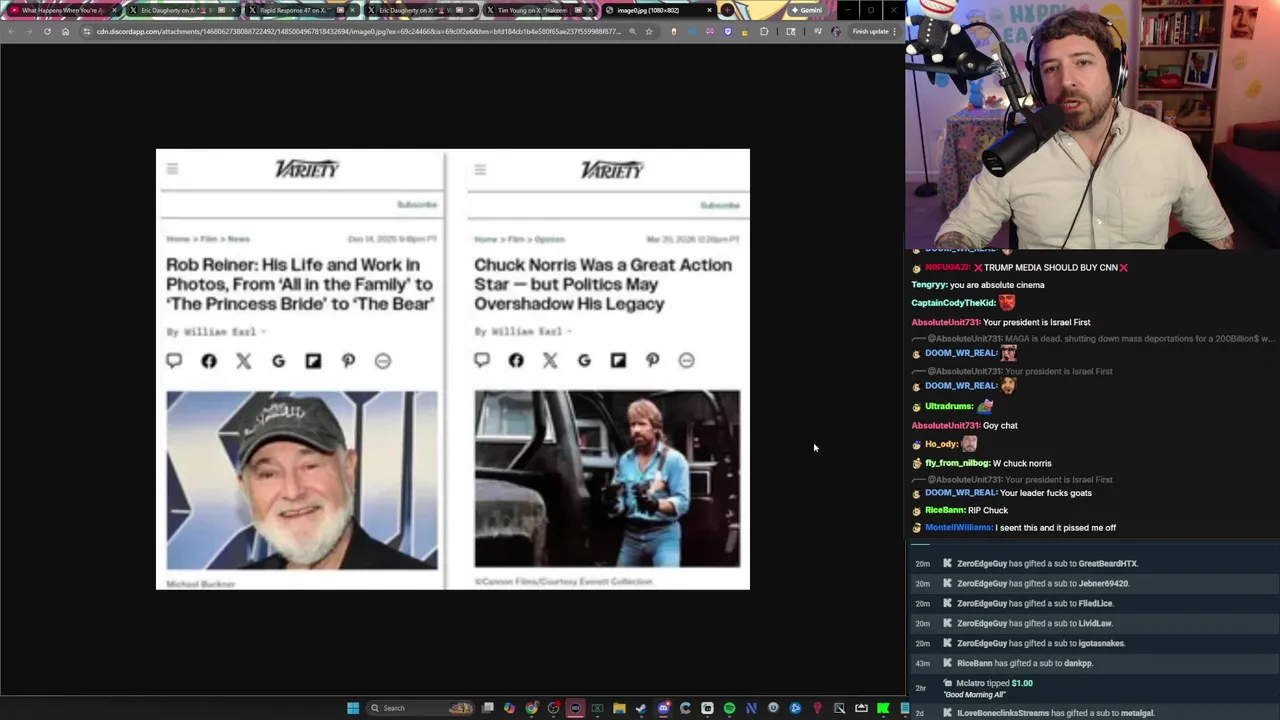Click the browser address bar URL
The width and height of the screenshot is (1280, 720).
[x=358, y=31]
